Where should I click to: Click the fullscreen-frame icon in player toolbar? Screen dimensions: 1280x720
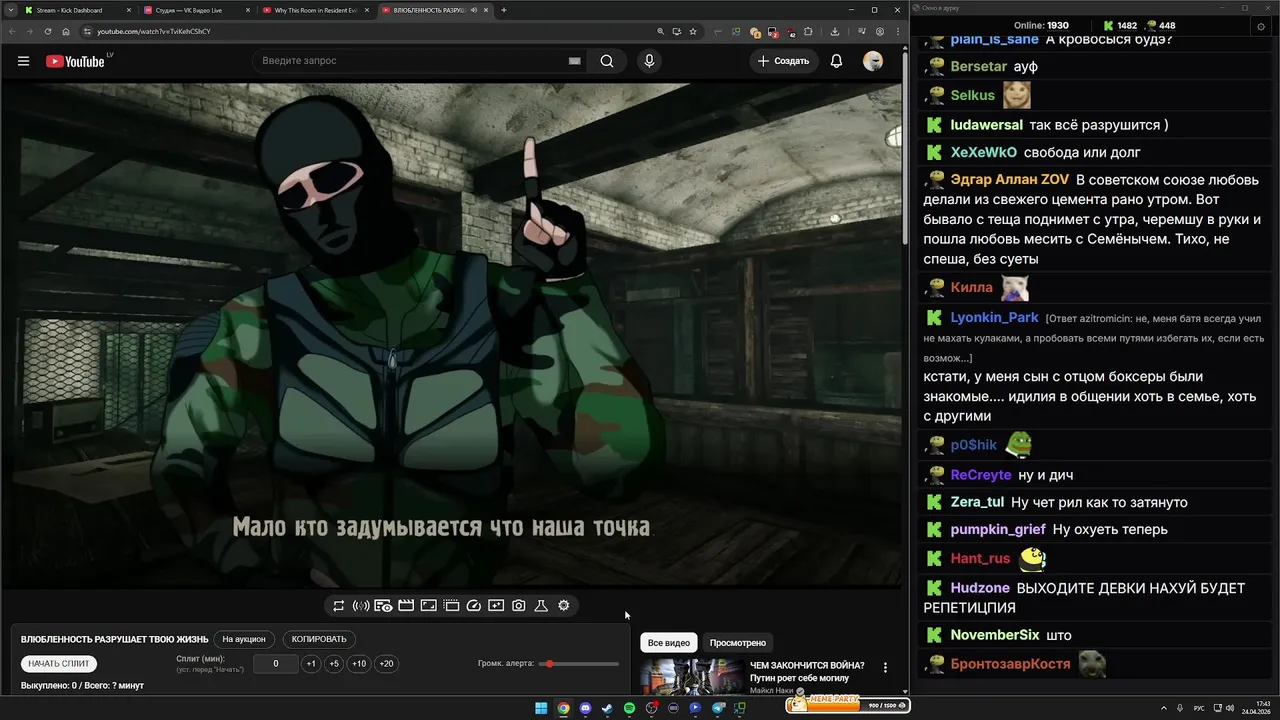tap(428, 606)
